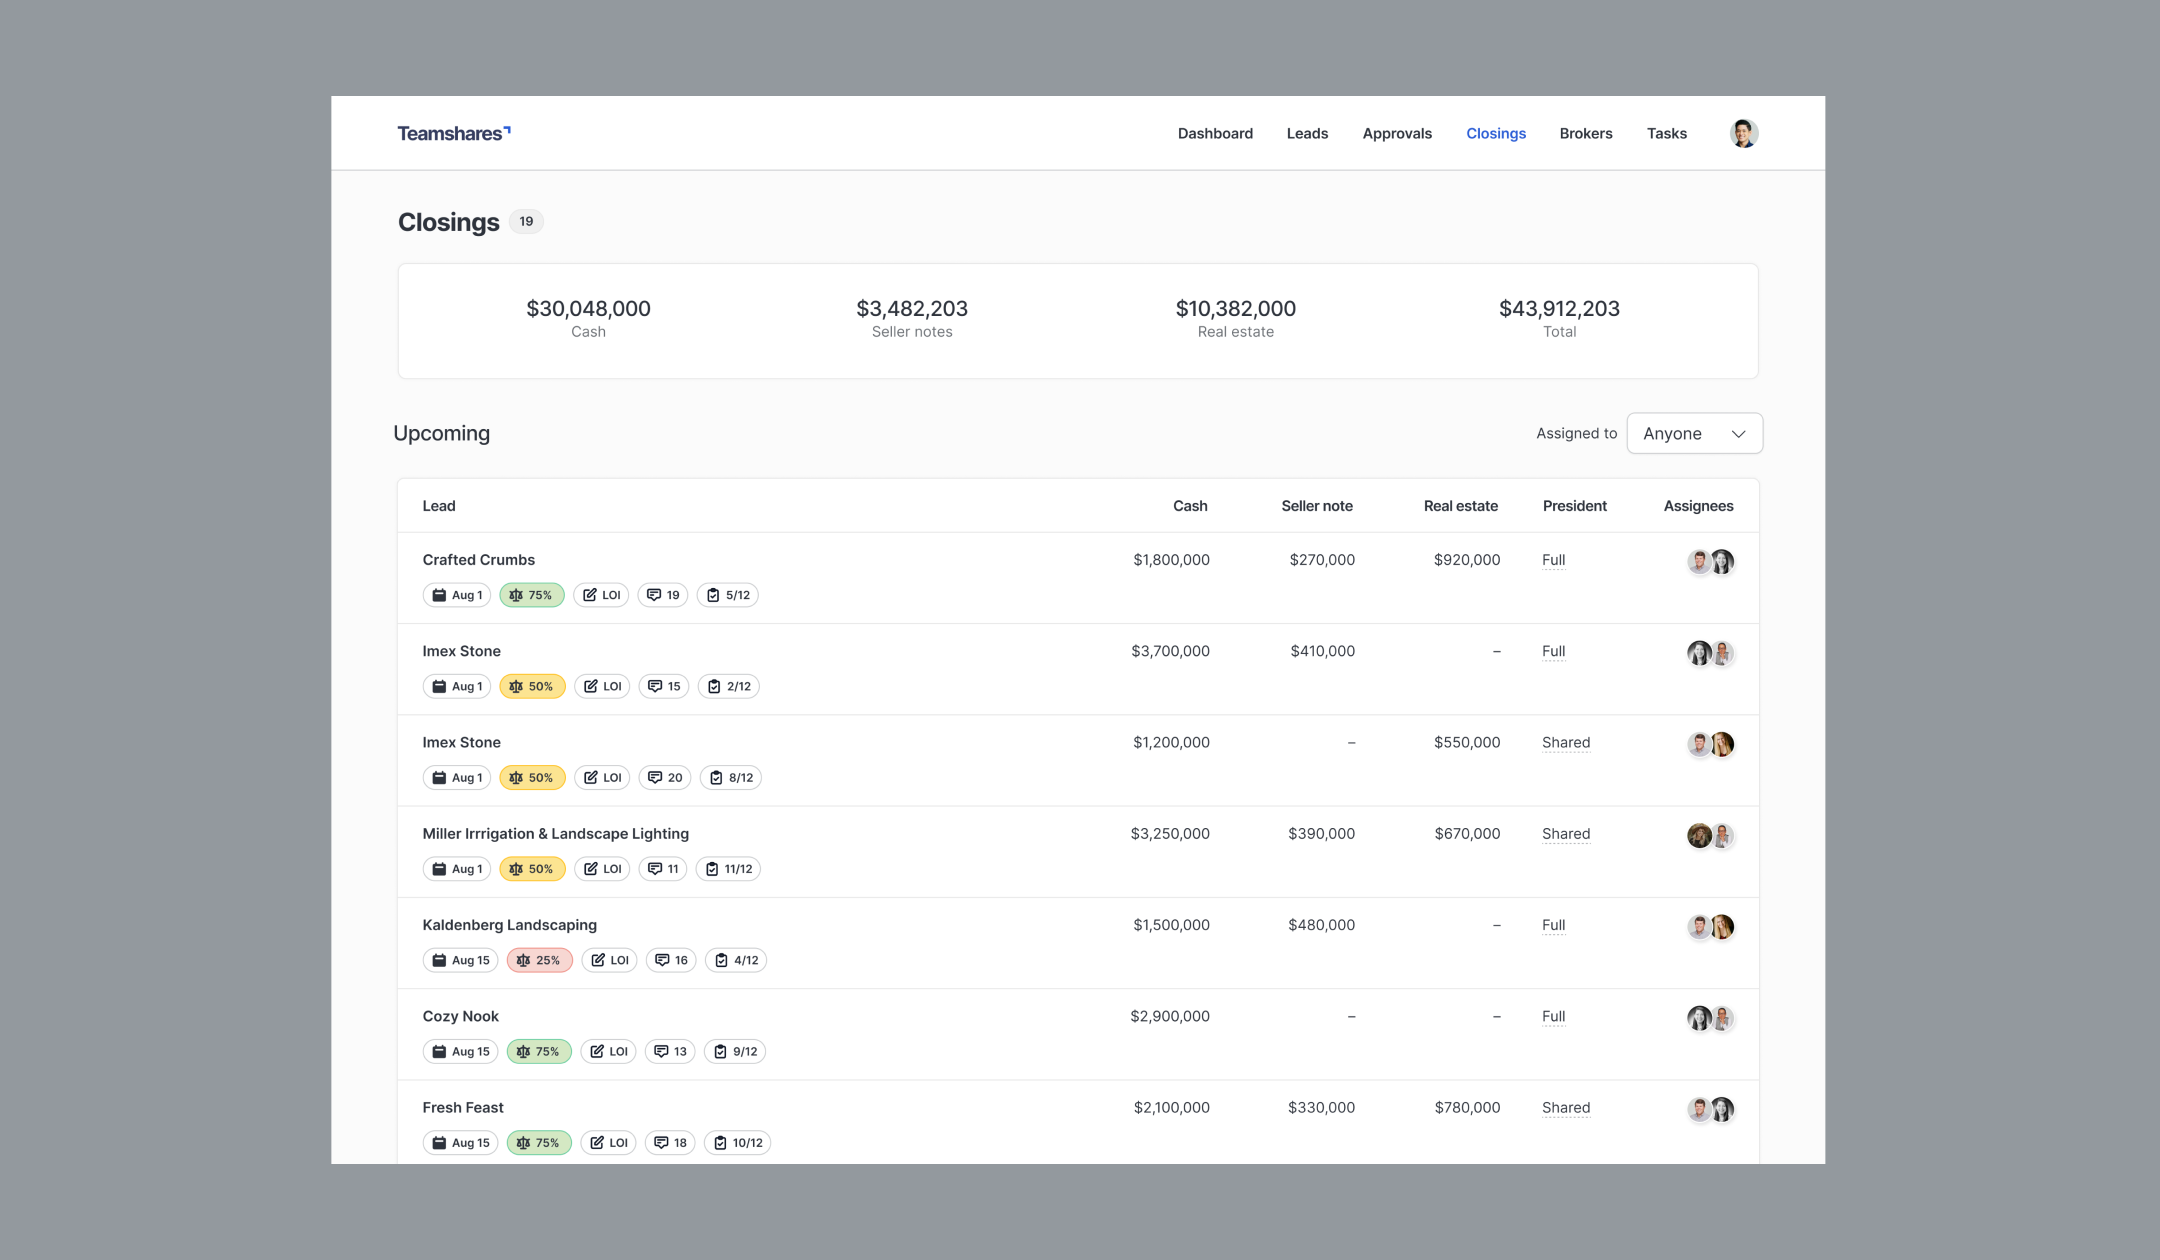Click Kaldenberg Landscaping 25% probability badge
The height and width of the screenshot is (1260, 2160).
point(539,960)
